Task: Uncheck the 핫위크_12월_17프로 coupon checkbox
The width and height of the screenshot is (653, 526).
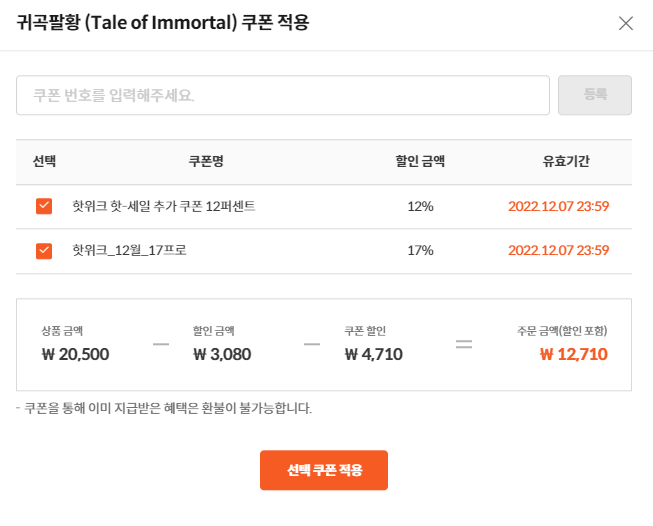Action: click(x=44, y=250)
